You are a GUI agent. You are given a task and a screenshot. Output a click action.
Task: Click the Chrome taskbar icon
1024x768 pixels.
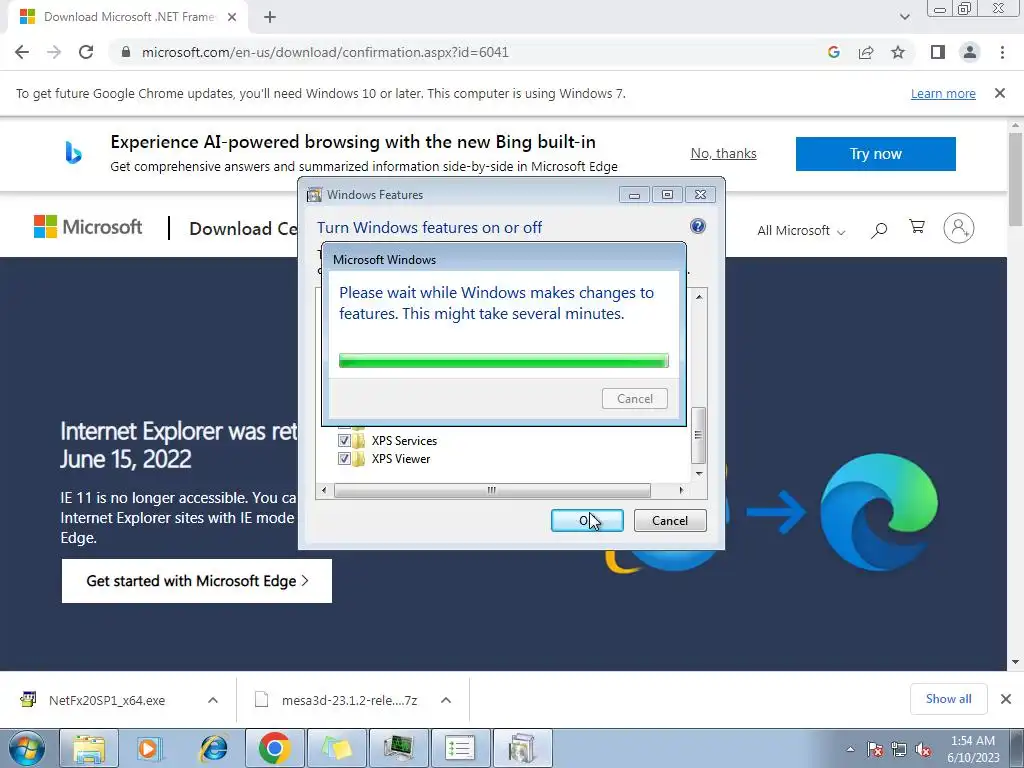[274, 748]
